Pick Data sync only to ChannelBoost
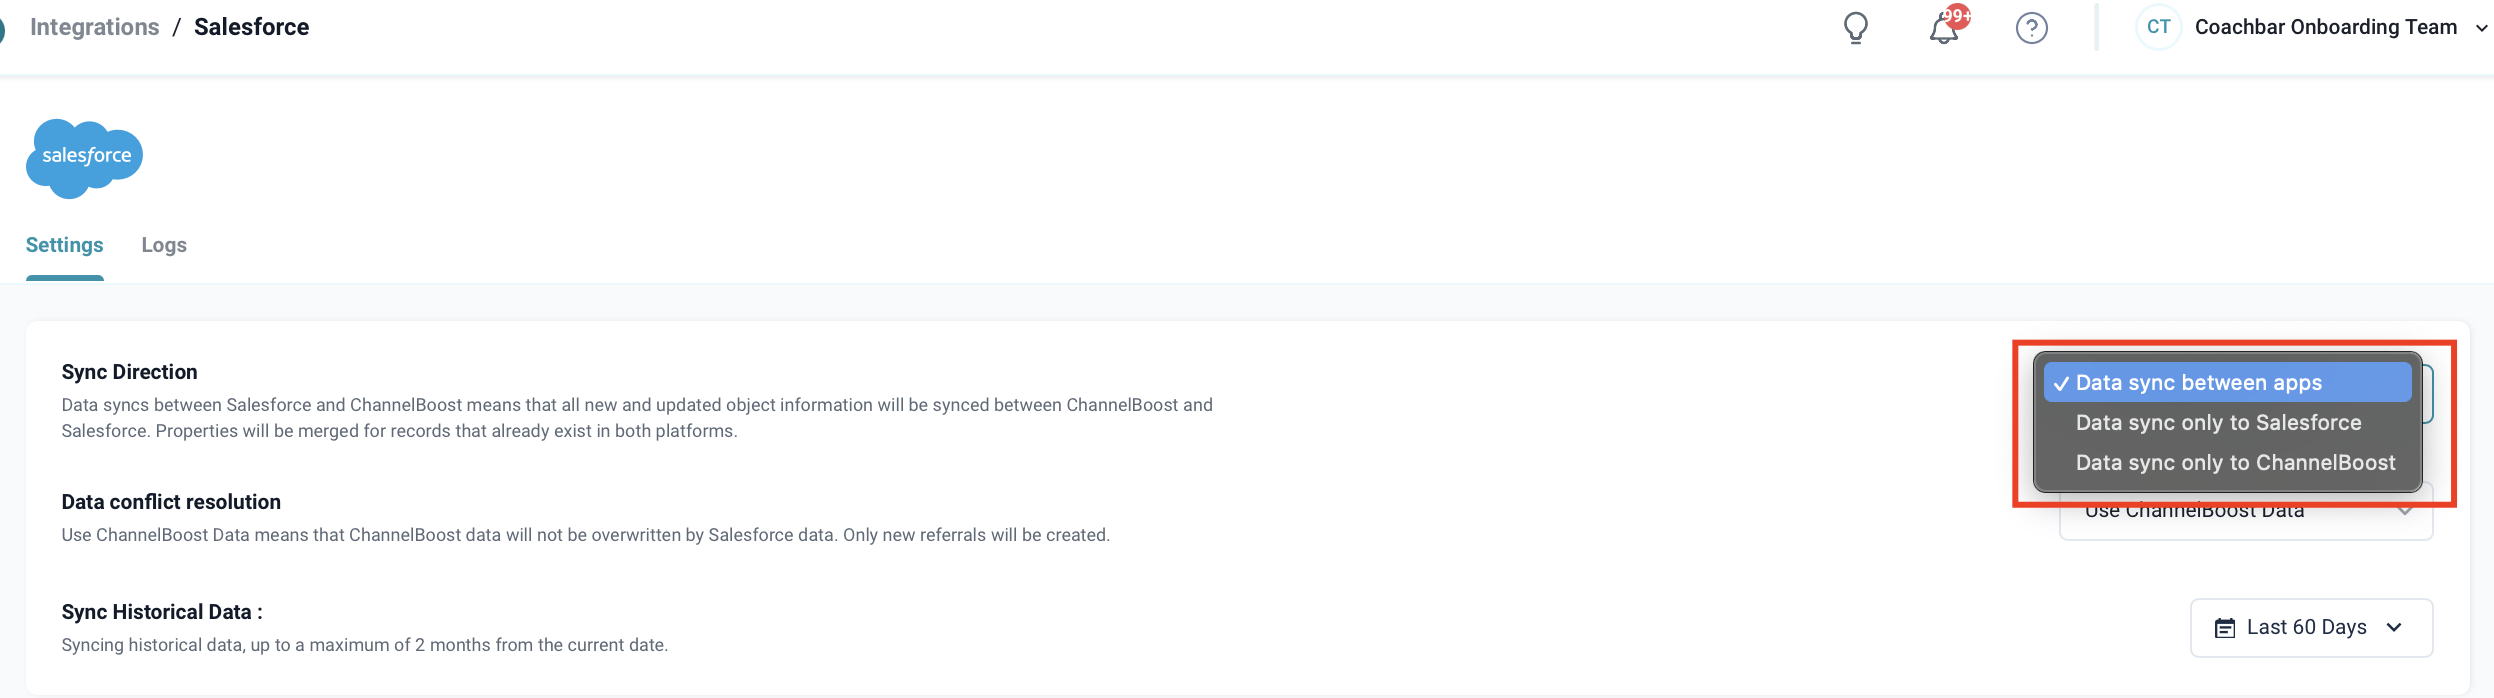The height and width of the screenshot is (698, 2494). (x=2235, y=463)
